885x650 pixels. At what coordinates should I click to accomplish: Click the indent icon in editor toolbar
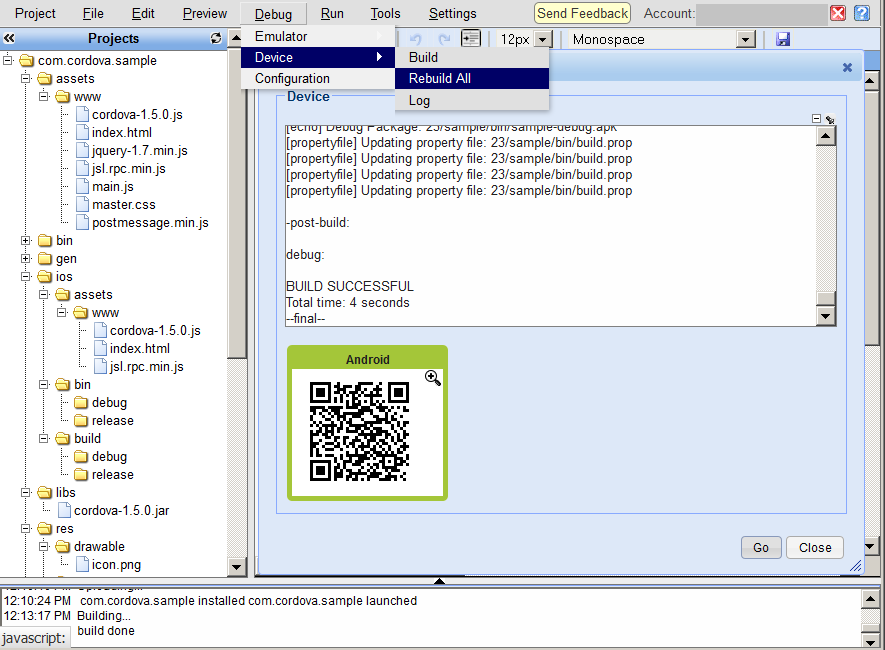pos(470,38)
